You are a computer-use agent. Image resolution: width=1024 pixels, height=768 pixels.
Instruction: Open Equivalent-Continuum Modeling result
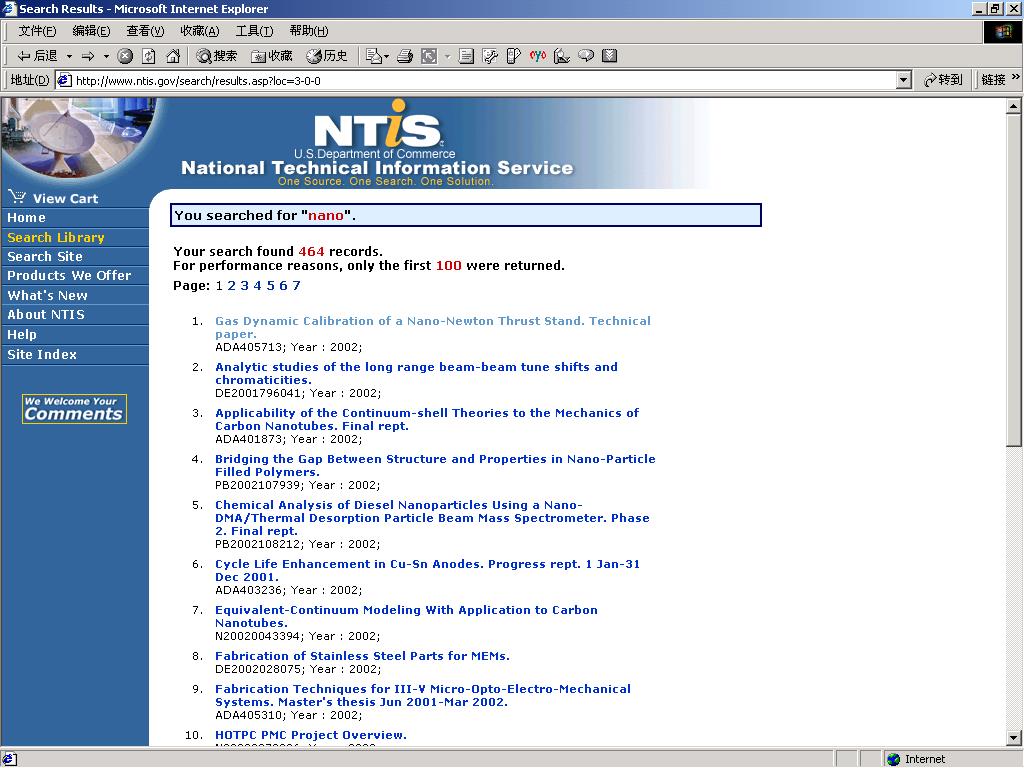[406, 616]
